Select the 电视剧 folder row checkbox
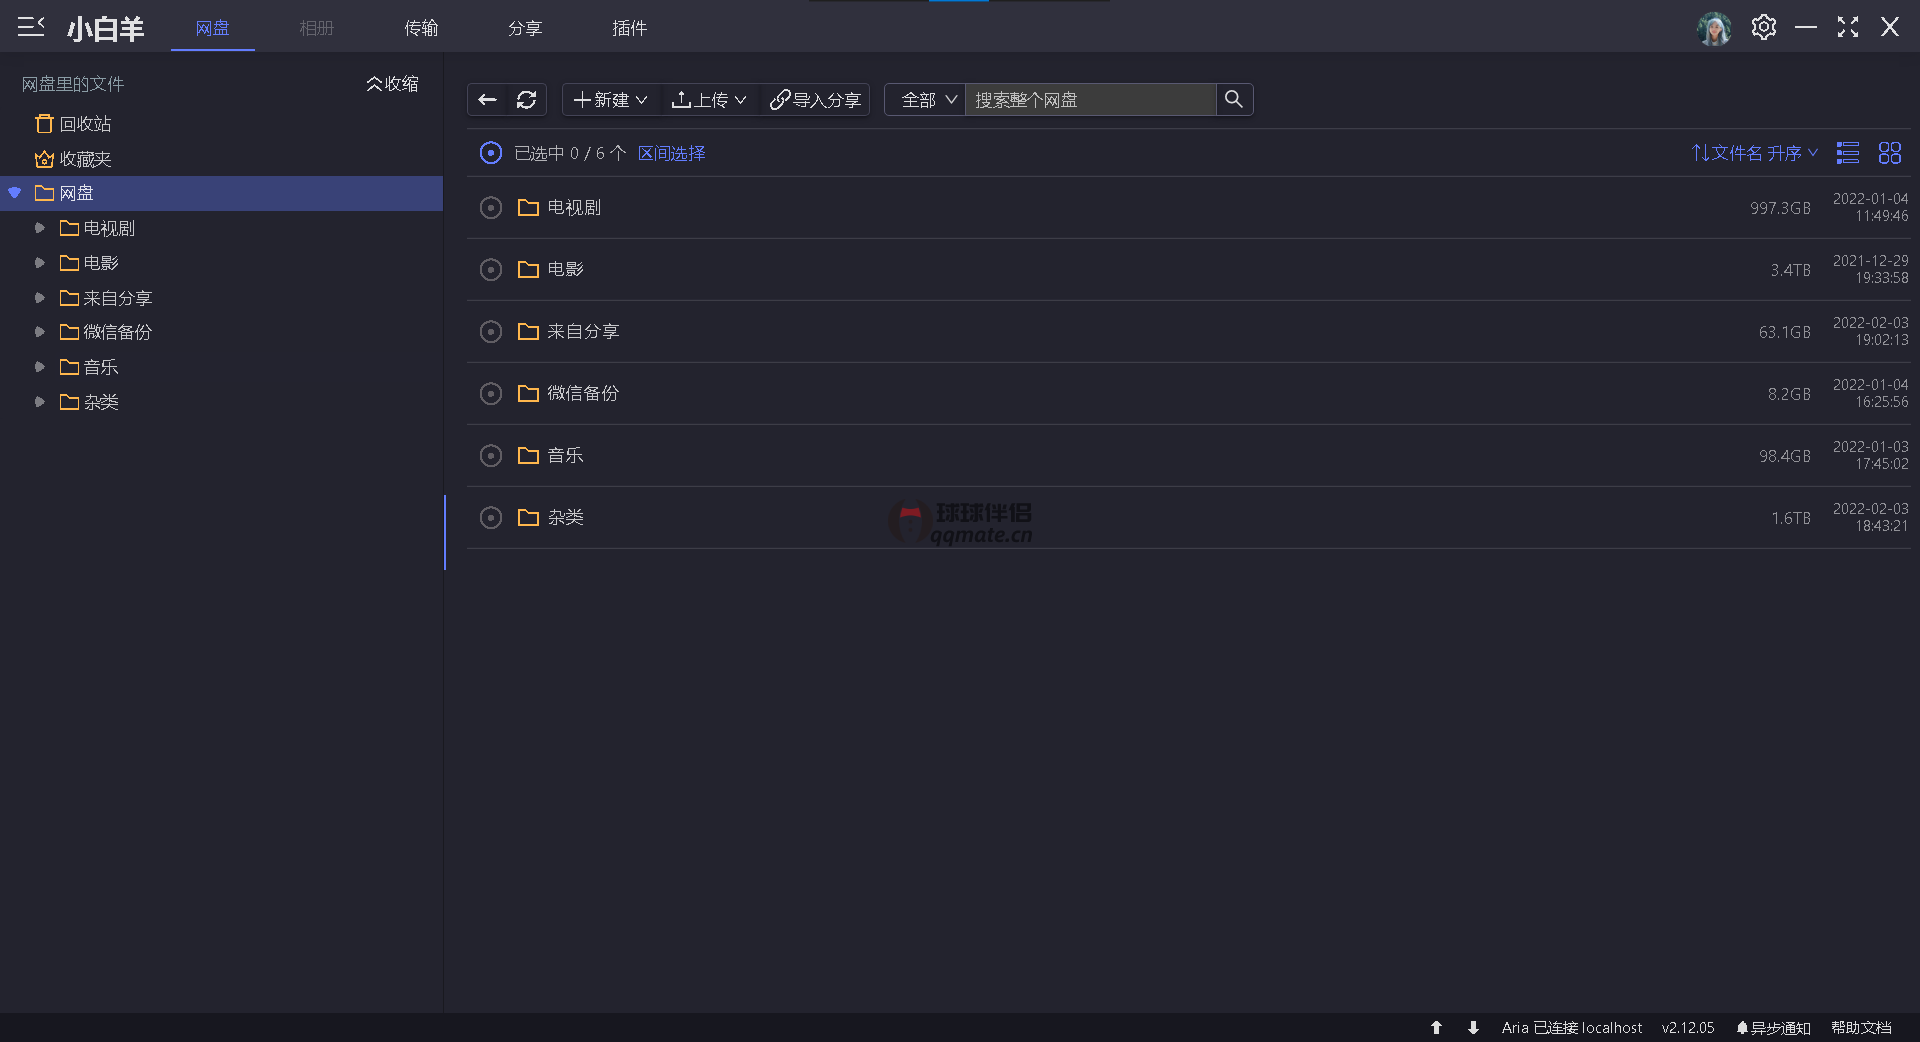The image size is (1920, 1042). click(x=491, y=208)
